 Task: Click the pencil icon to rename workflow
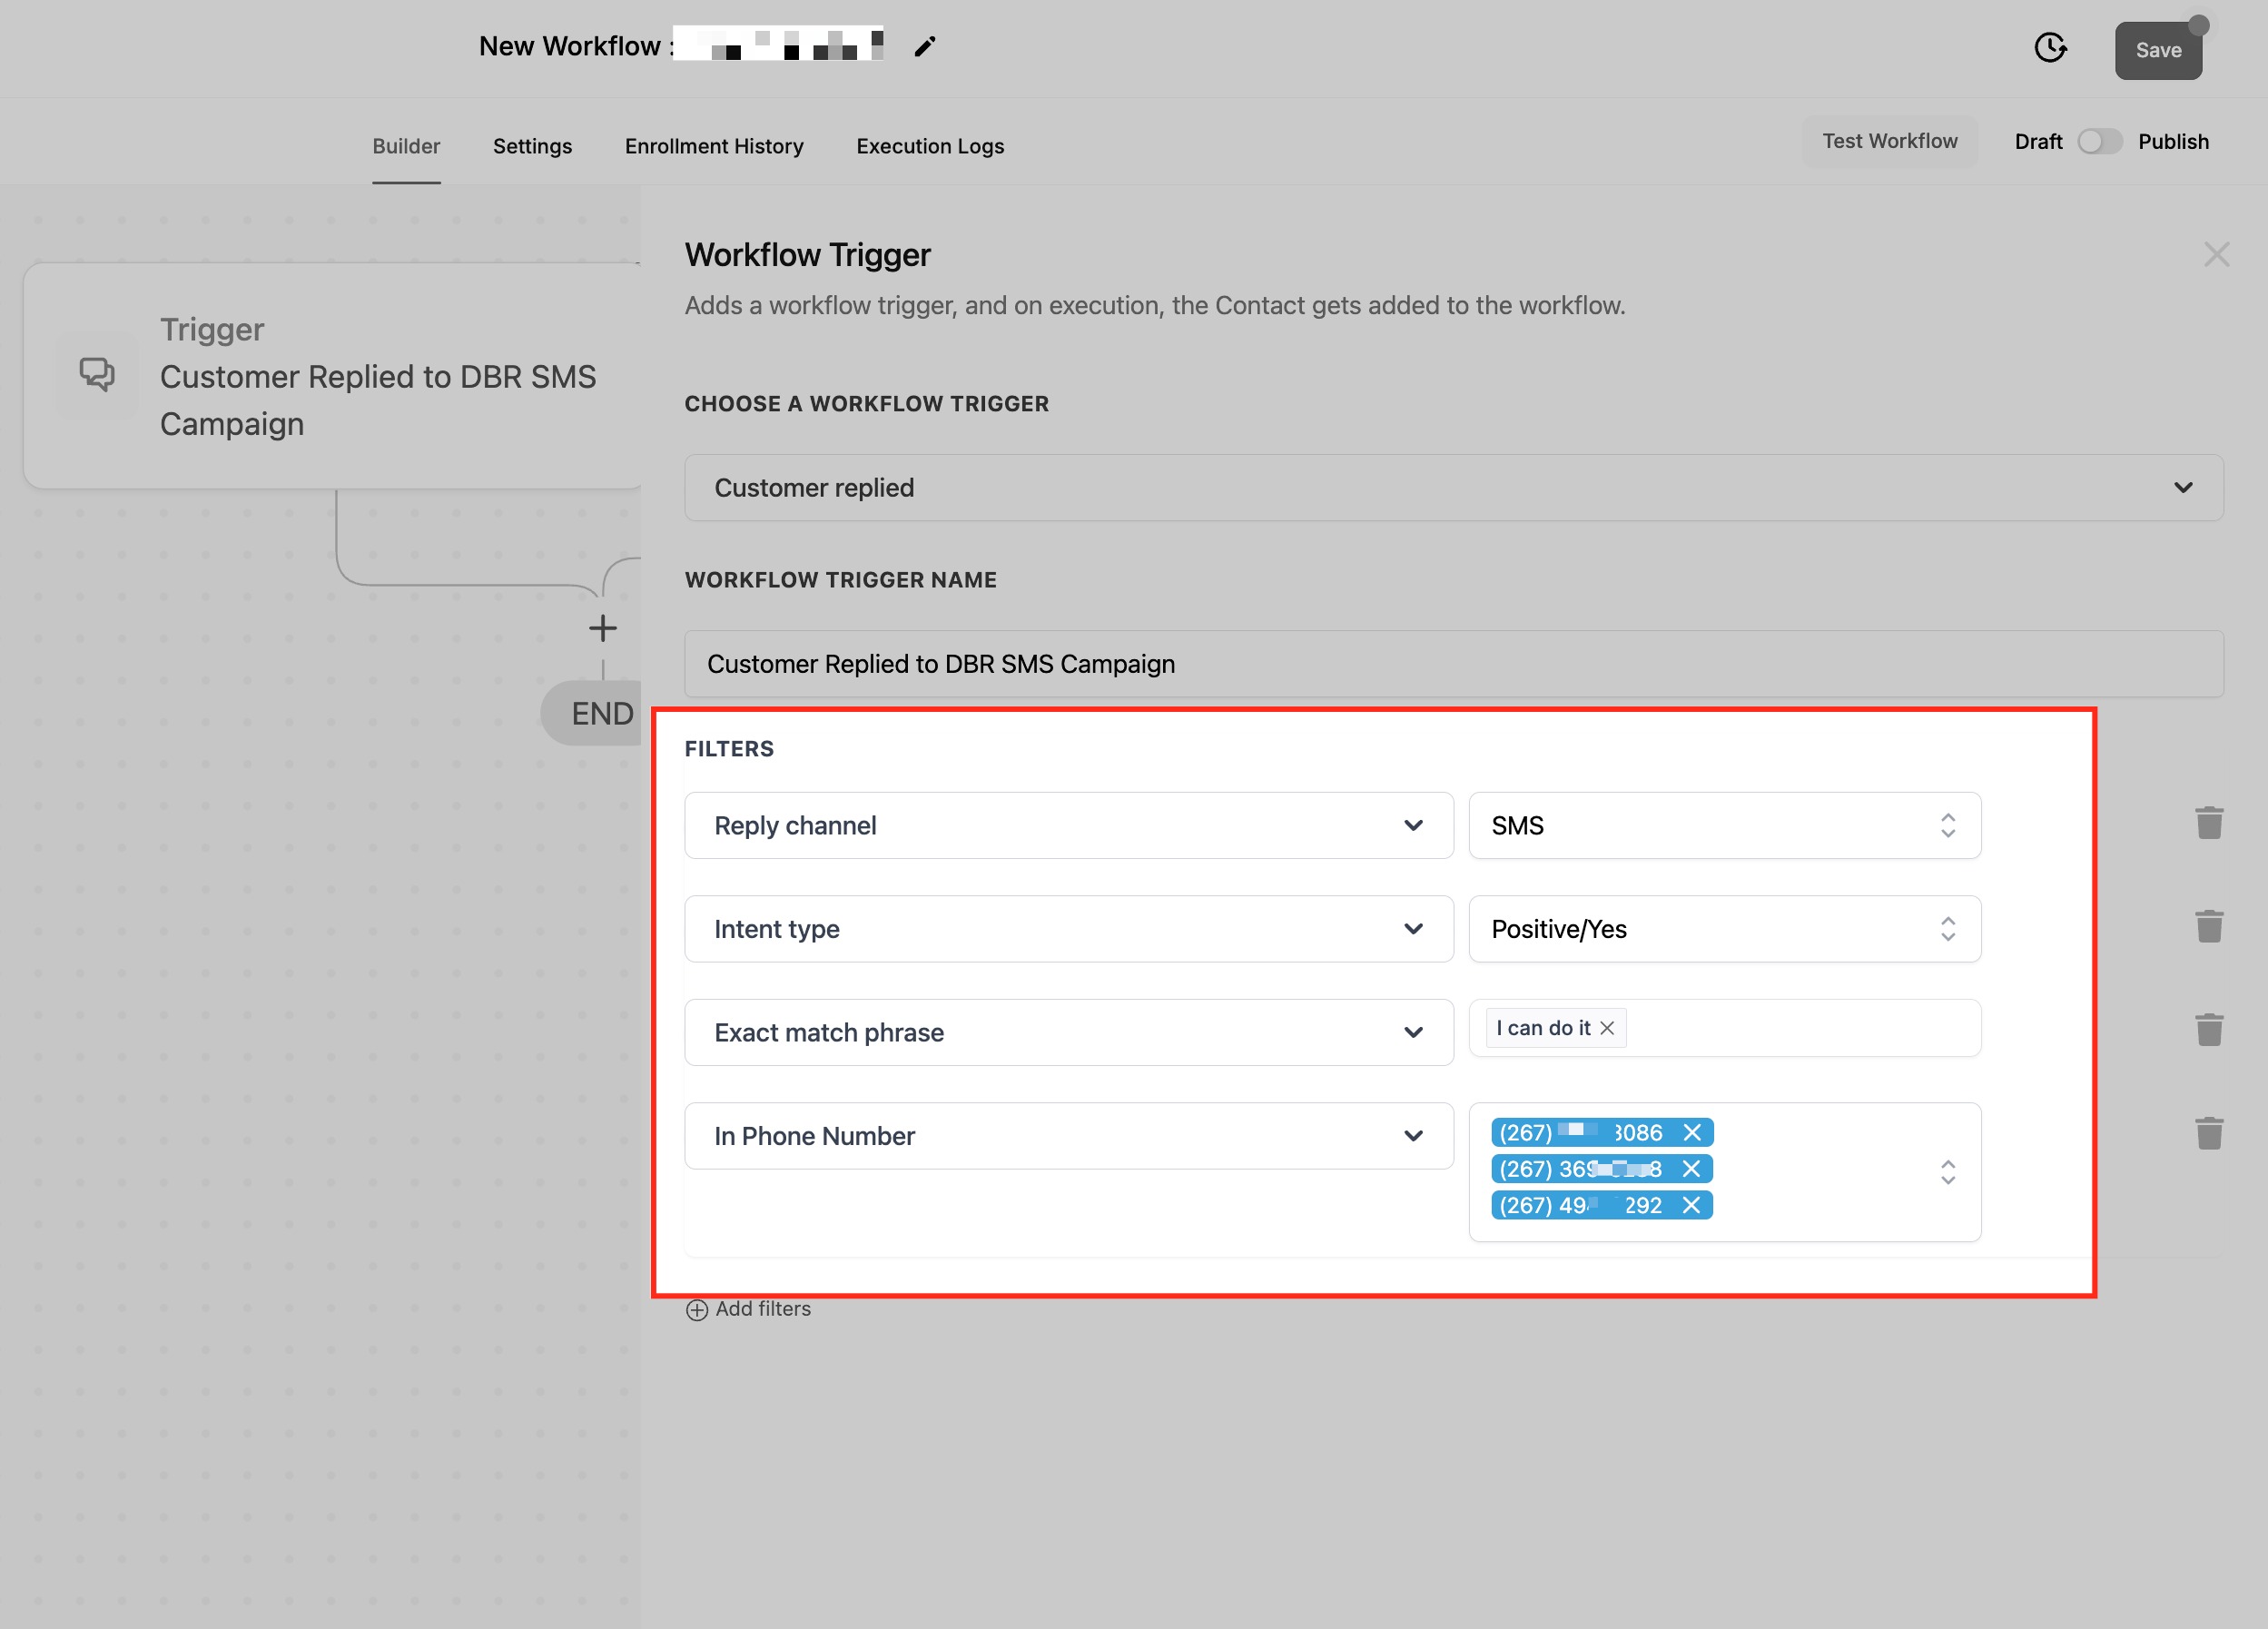point(924,47)
